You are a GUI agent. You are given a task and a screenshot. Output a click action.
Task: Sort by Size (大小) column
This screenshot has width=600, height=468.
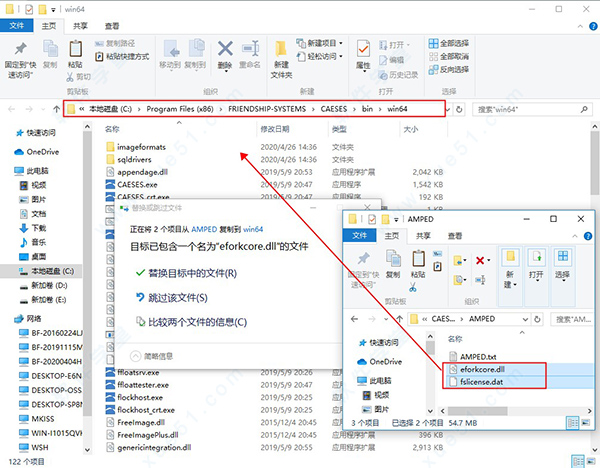click(x=411, y=129)
